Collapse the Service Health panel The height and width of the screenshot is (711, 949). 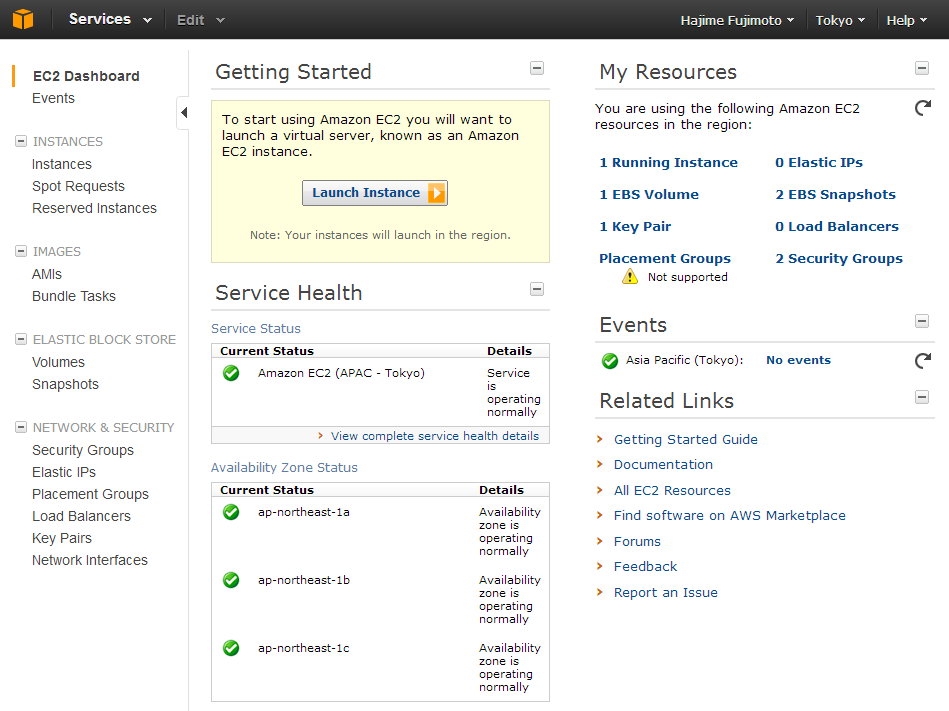coord(537,289)
